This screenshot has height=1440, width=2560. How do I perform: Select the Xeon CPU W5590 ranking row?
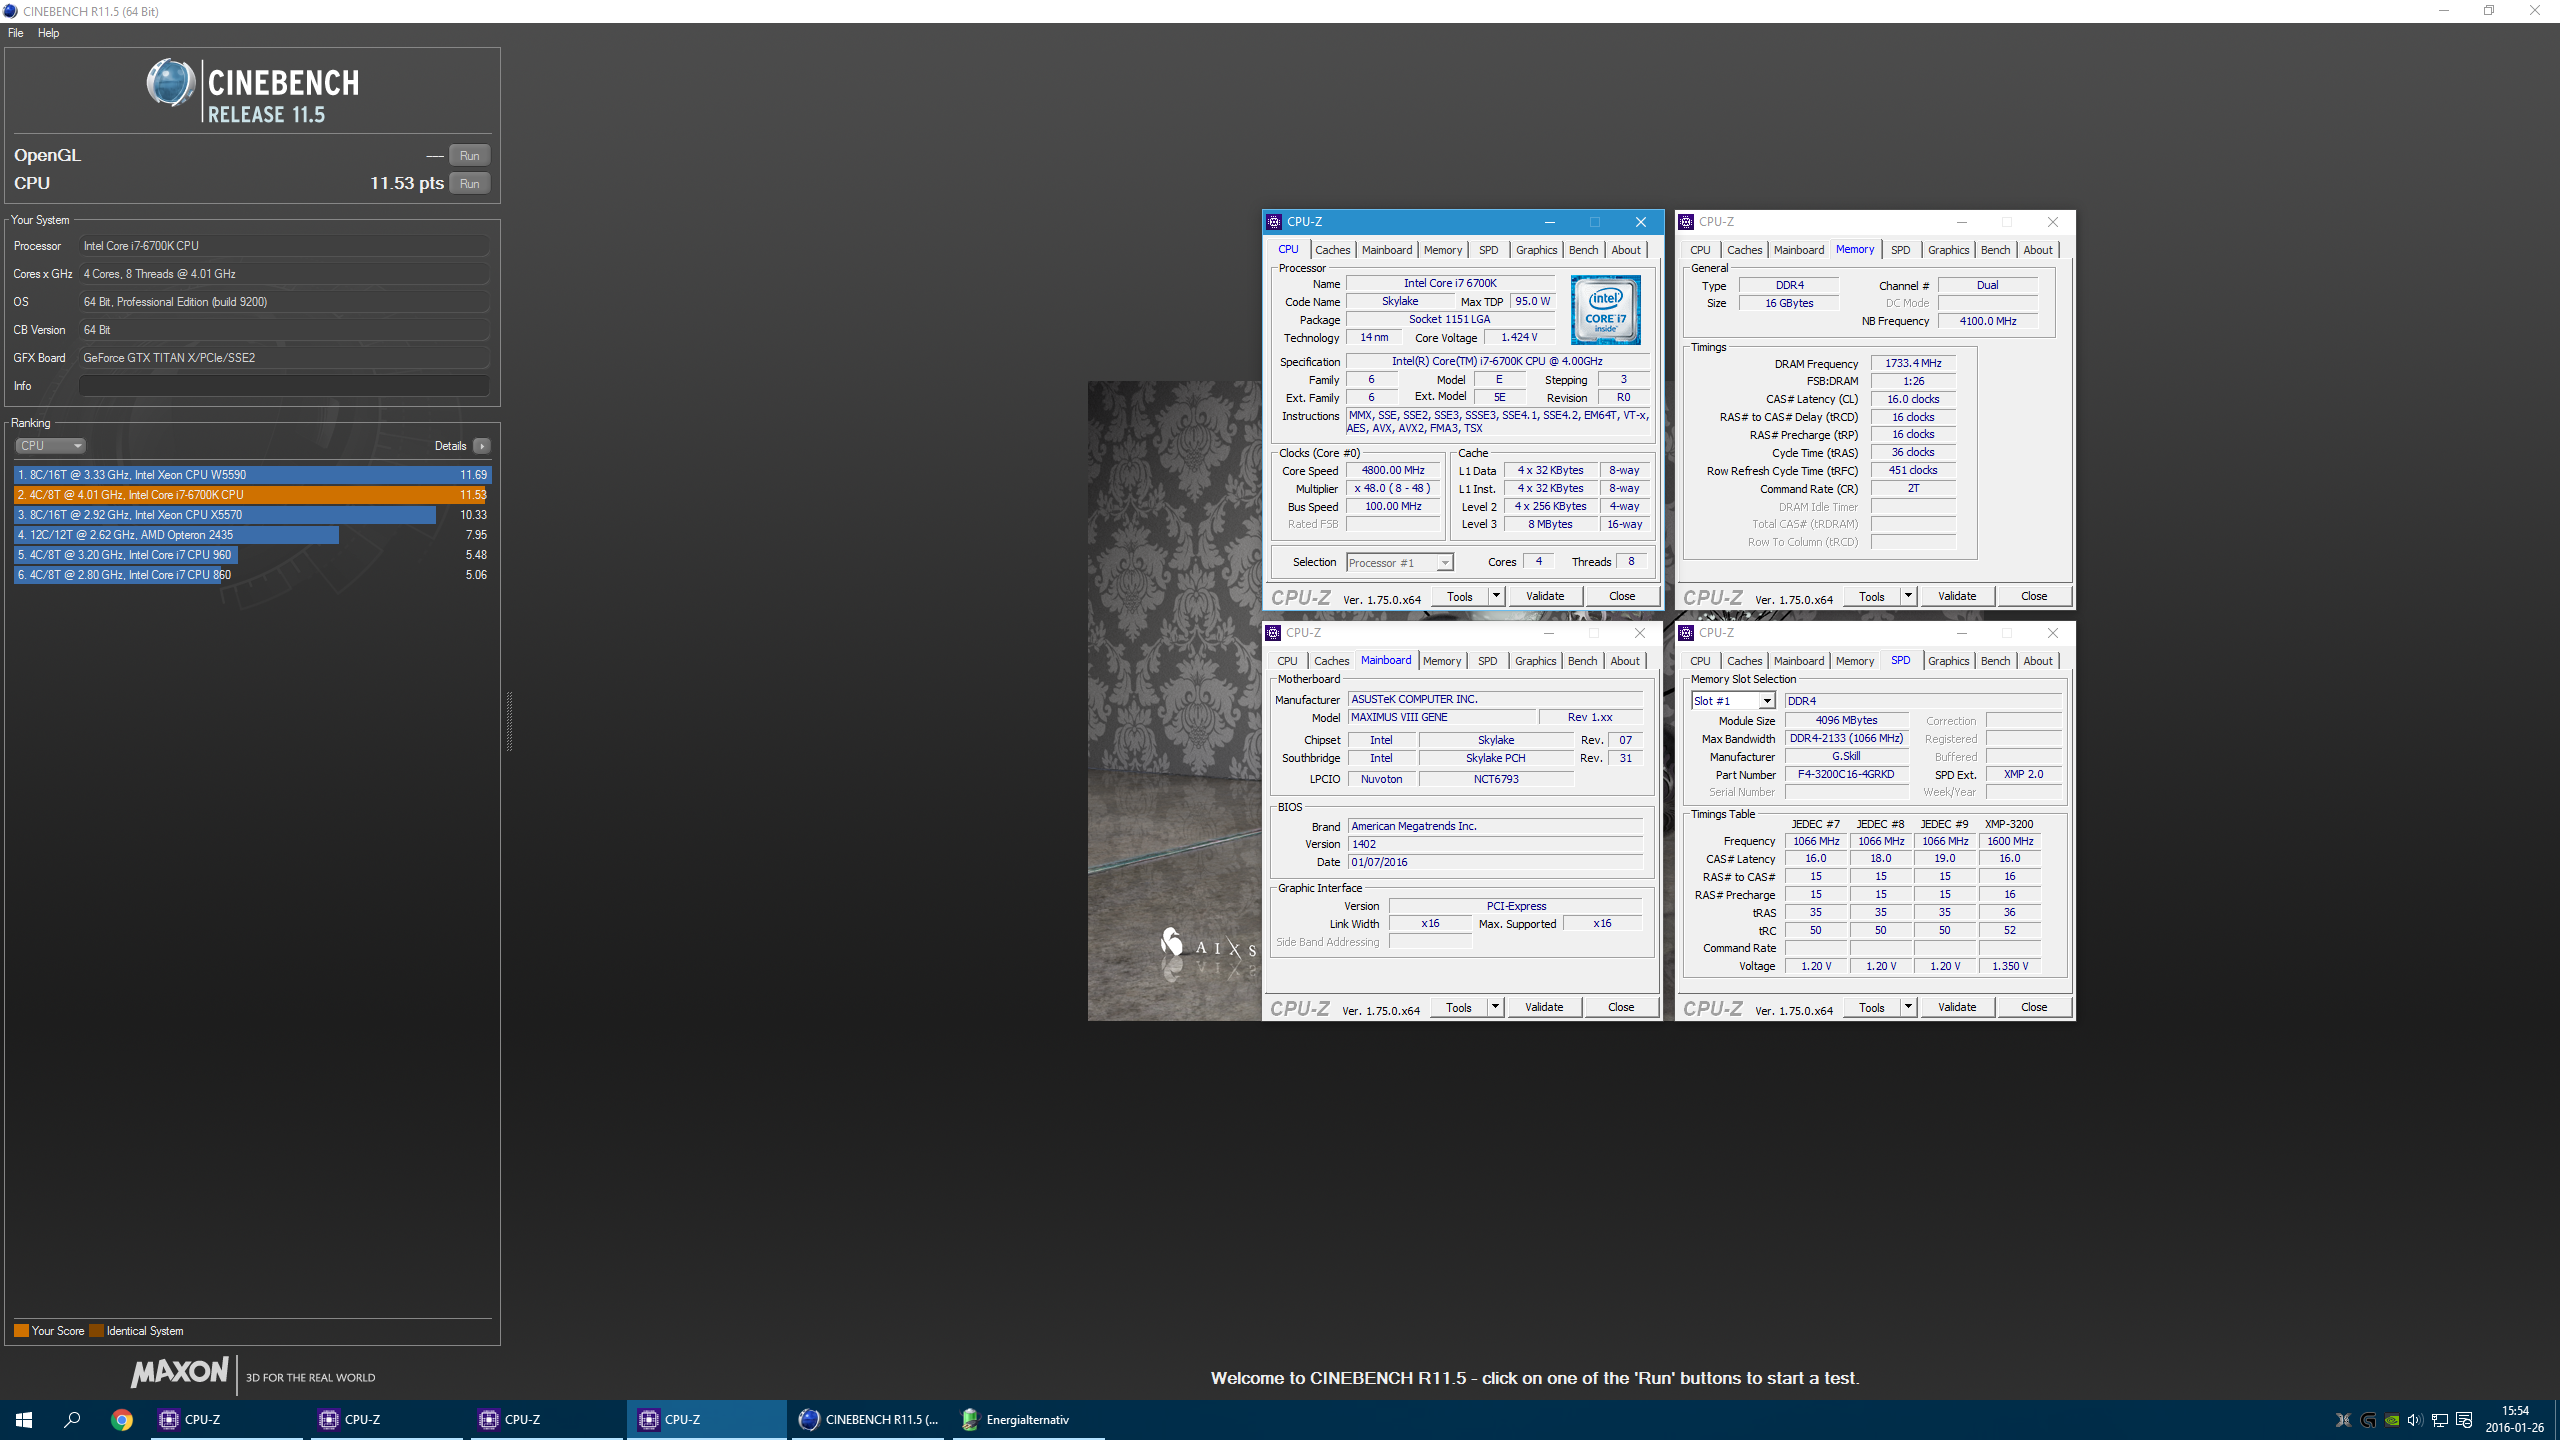[252, 475]
